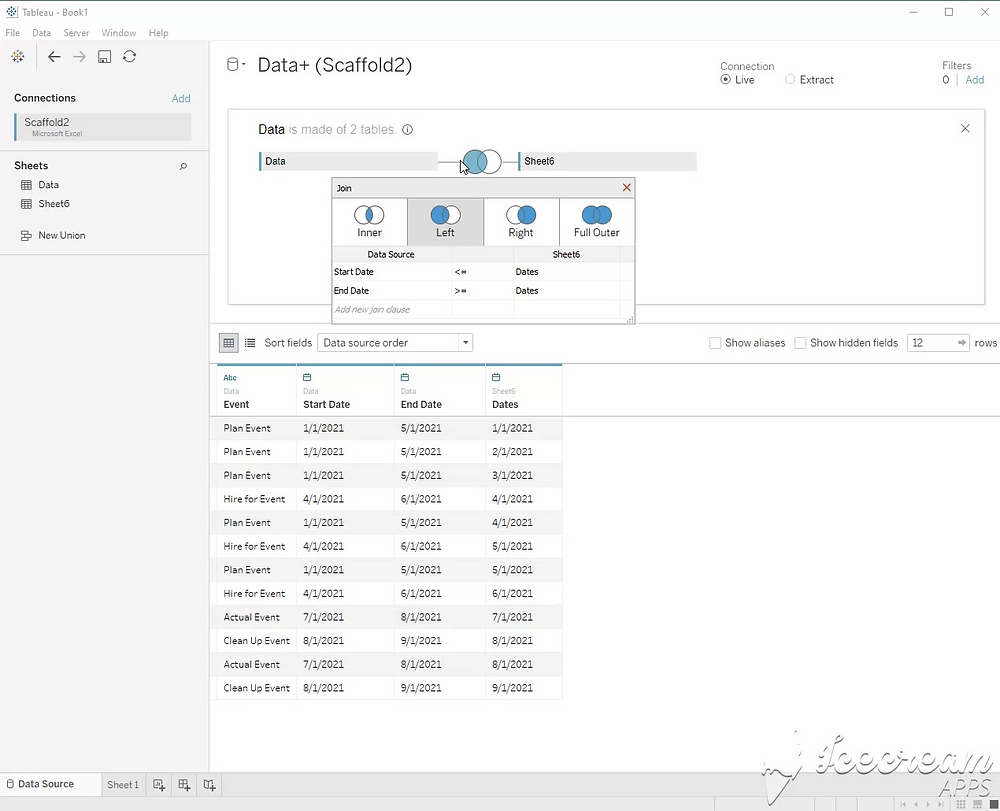
Task: Switch to data grid preview view
Action: click(229, 343)
